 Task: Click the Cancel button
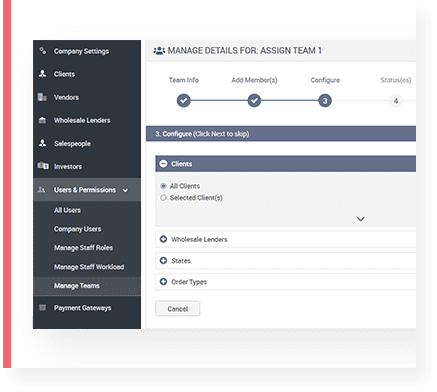178,309
